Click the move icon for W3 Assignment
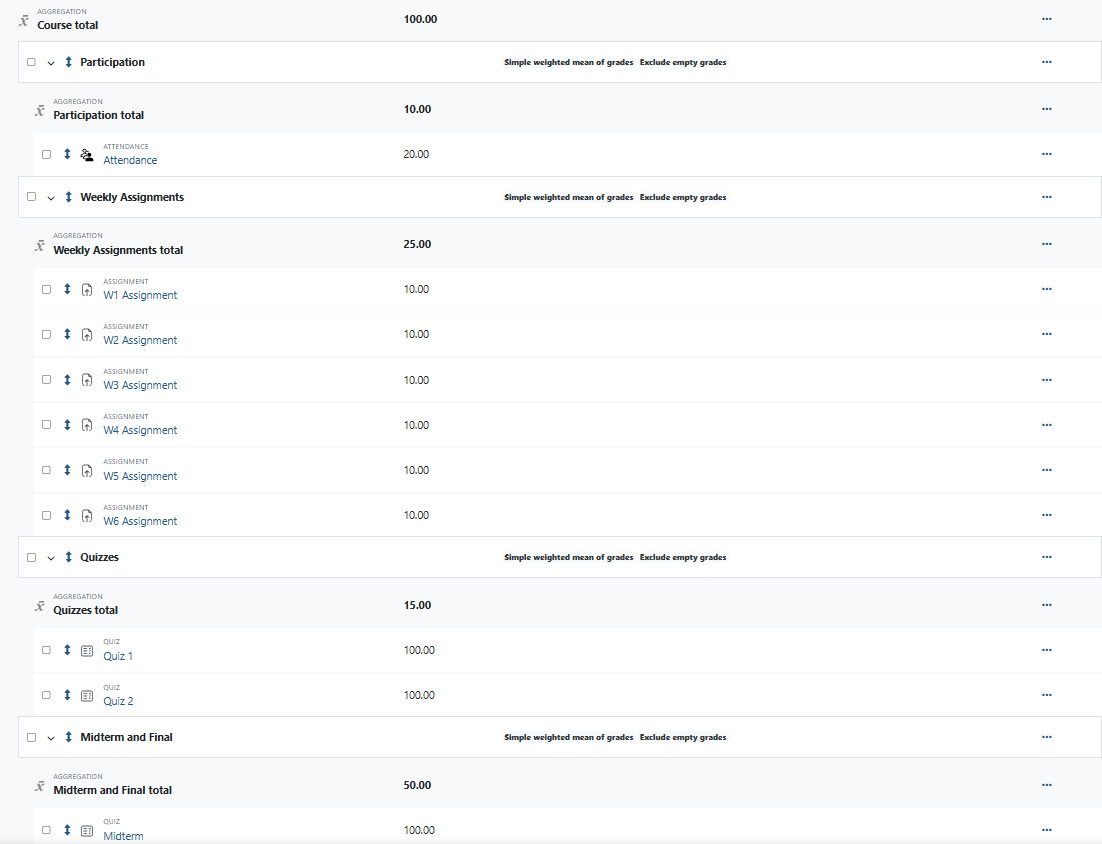 (x=67, y=380)
